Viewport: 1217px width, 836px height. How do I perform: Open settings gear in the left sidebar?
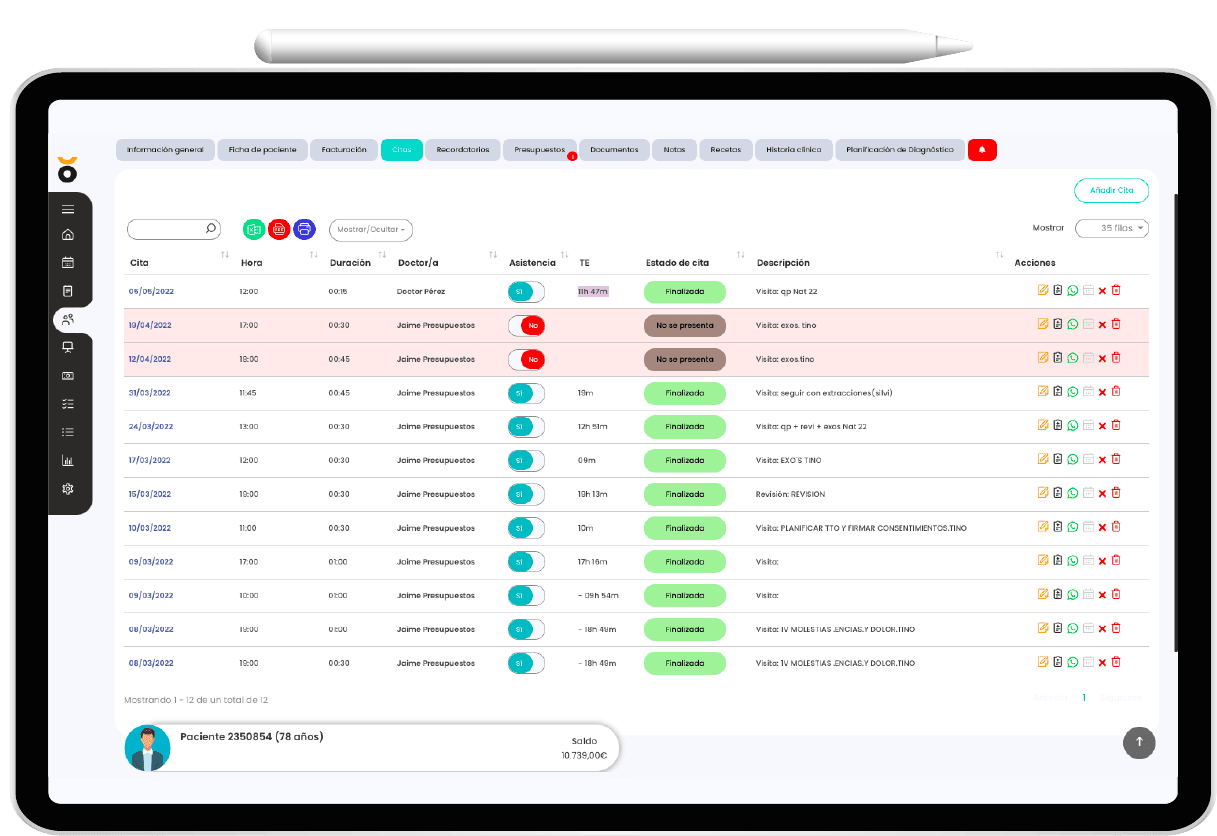tap(68, 489)
